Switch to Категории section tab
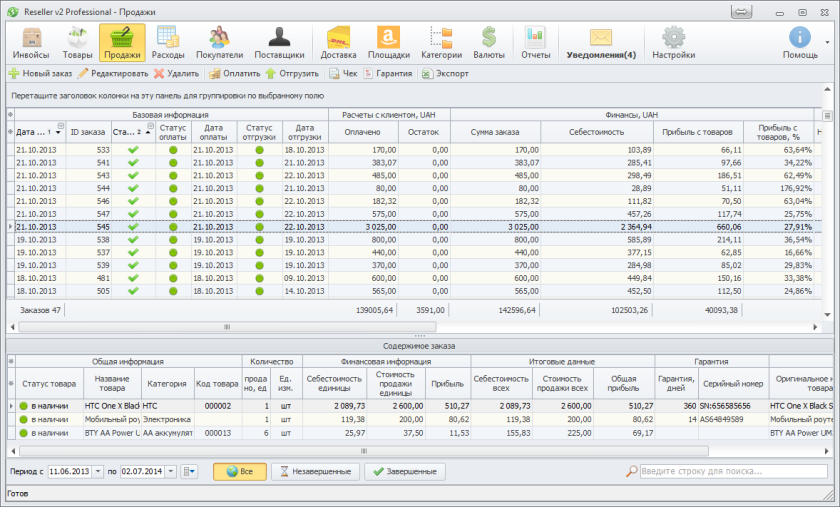This screenshot has width=840, height=507. (x=441, y=43)
